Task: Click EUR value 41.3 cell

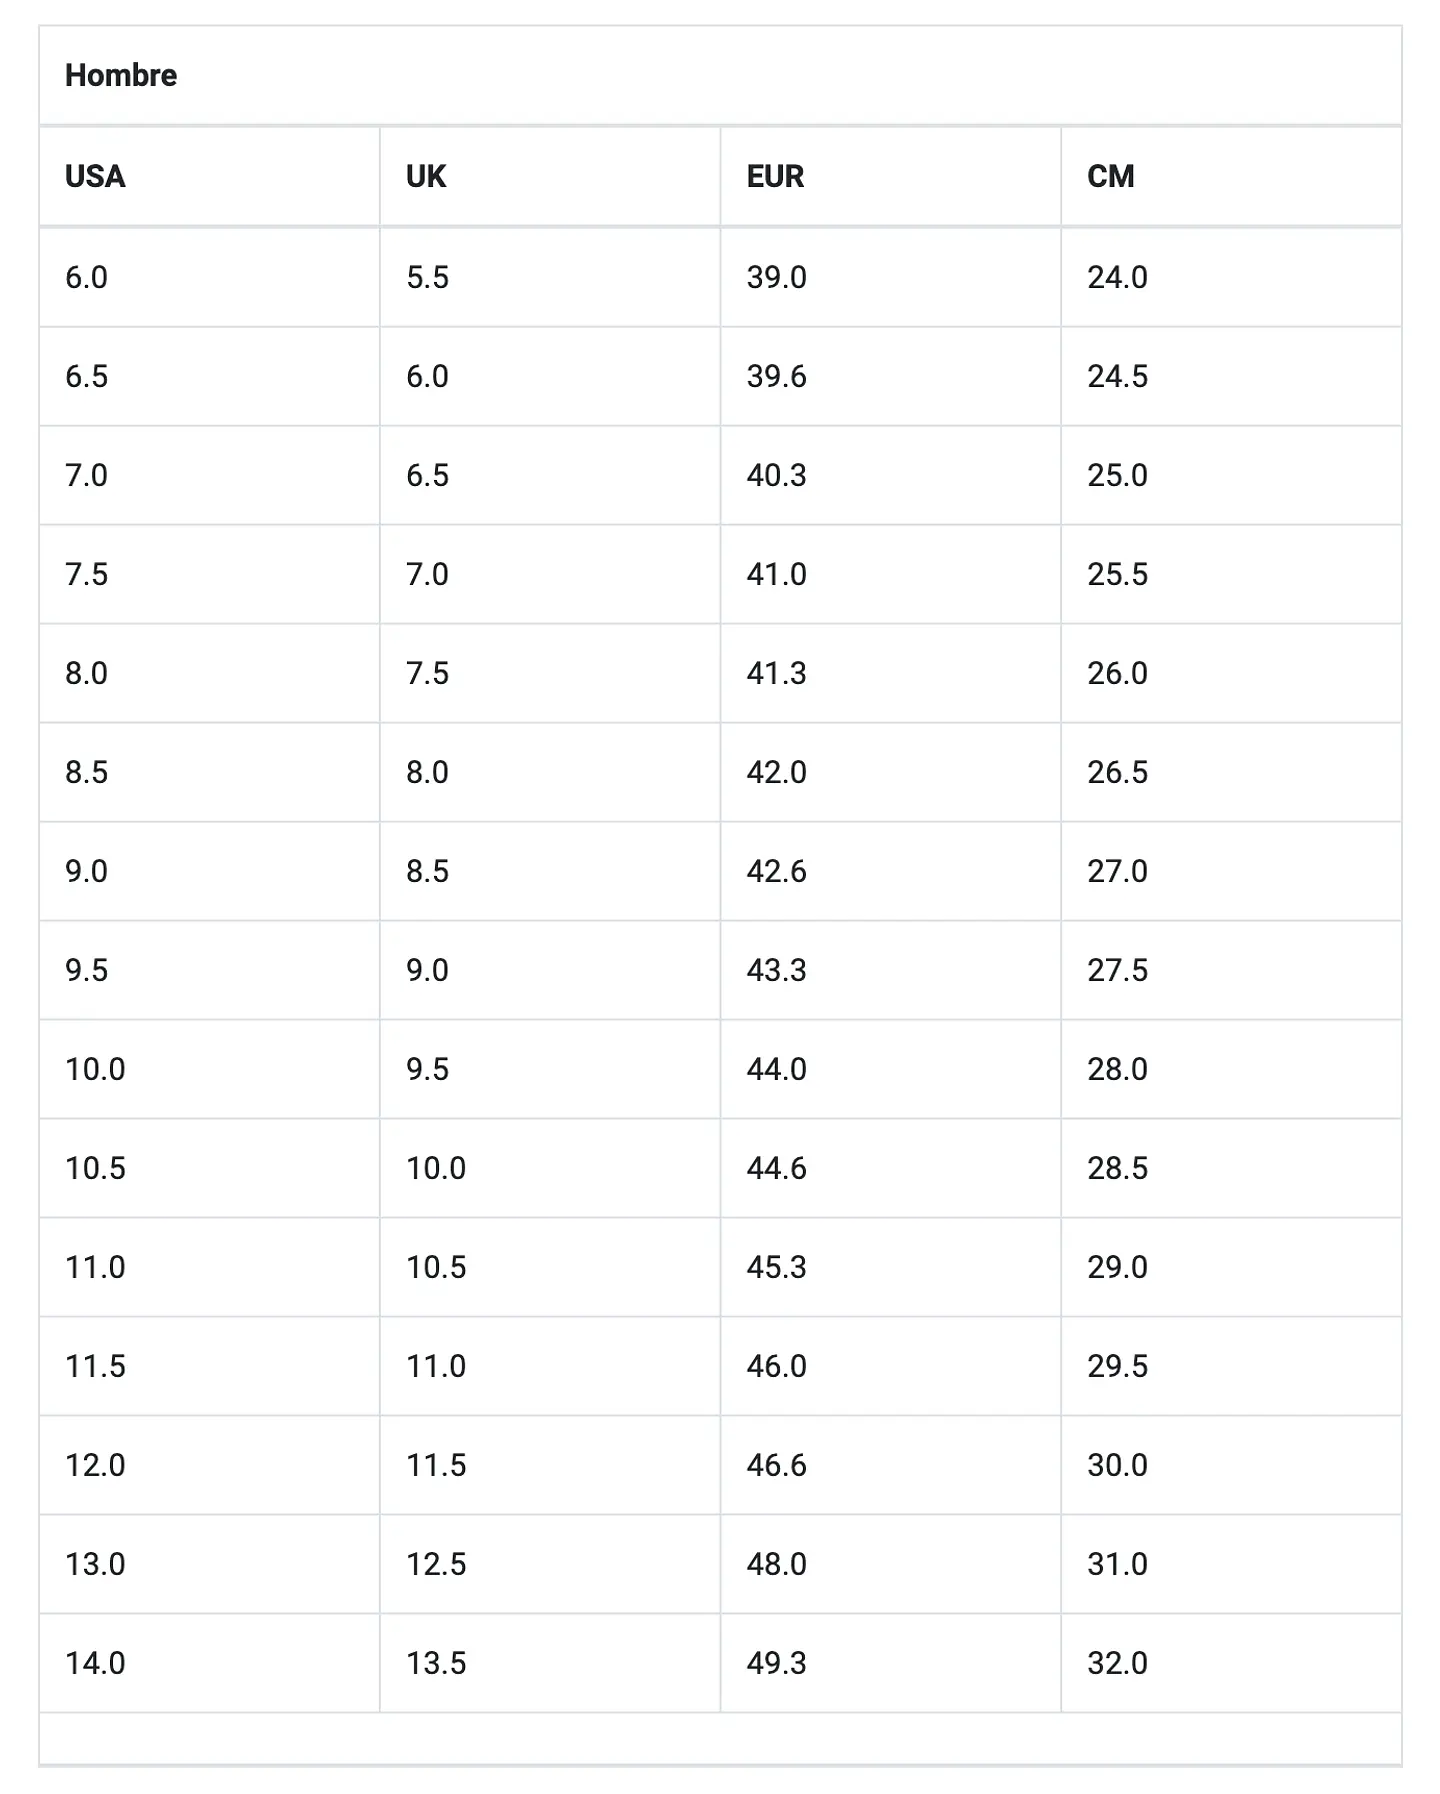Action: 890,673
